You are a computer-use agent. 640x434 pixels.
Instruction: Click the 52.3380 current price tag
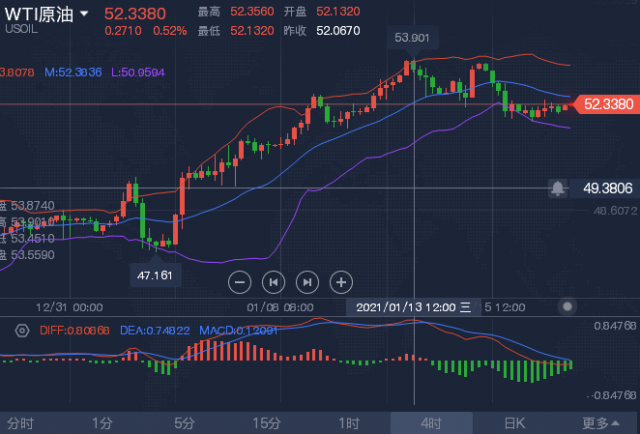[606, 104]
